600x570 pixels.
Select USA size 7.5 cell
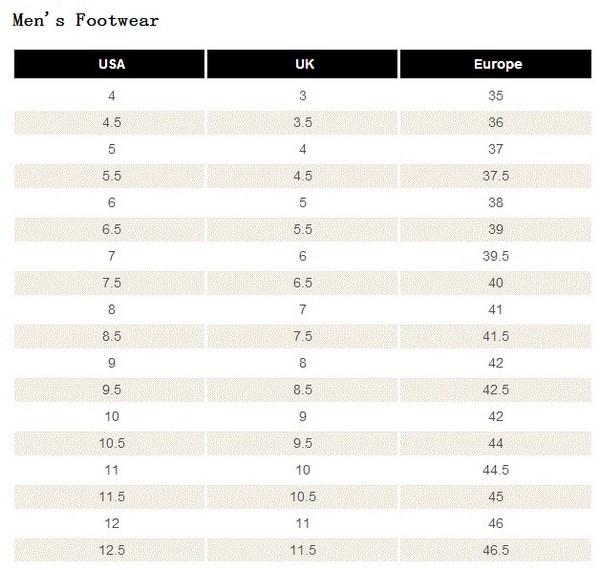pyautogui.click(x=109, y=283)
